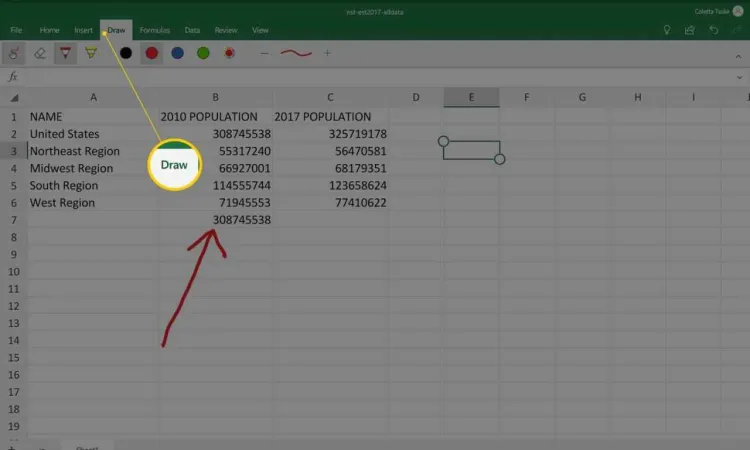The width and height of the screenshot is (750, 450).
Task: Select column F header
Action: coord(527,98)
